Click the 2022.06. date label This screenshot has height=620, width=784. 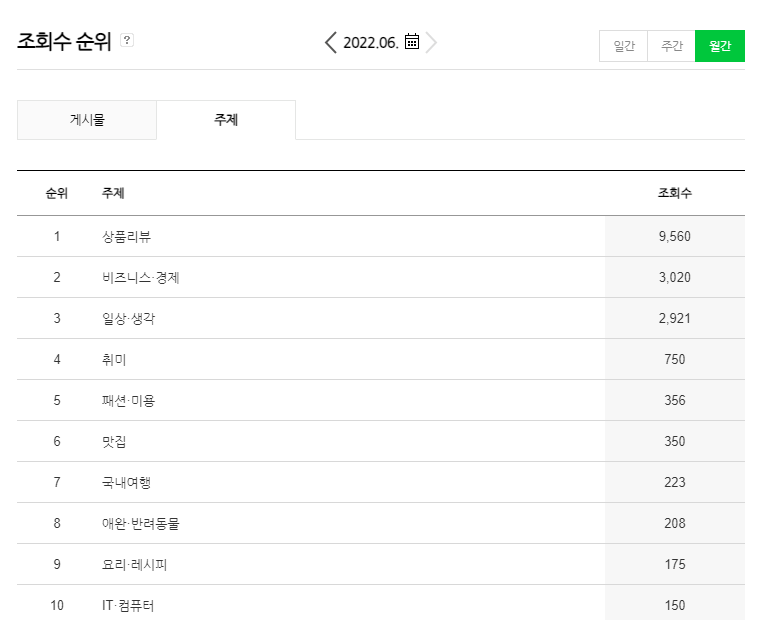coord(370,43)
